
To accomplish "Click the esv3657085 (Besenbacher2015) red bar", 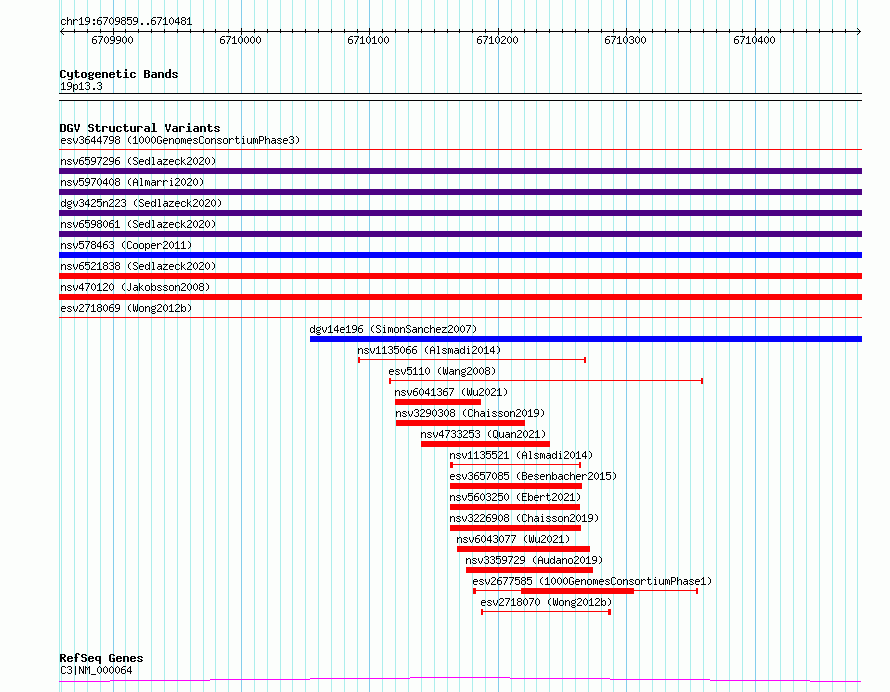I will (516, 486).
